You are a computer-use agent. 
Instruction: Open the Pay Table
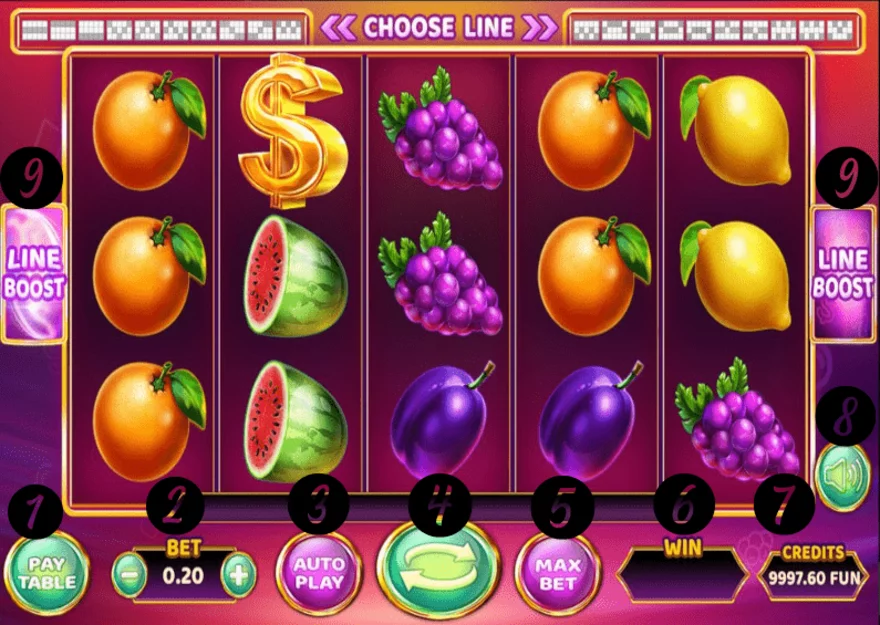pos(47,573)
